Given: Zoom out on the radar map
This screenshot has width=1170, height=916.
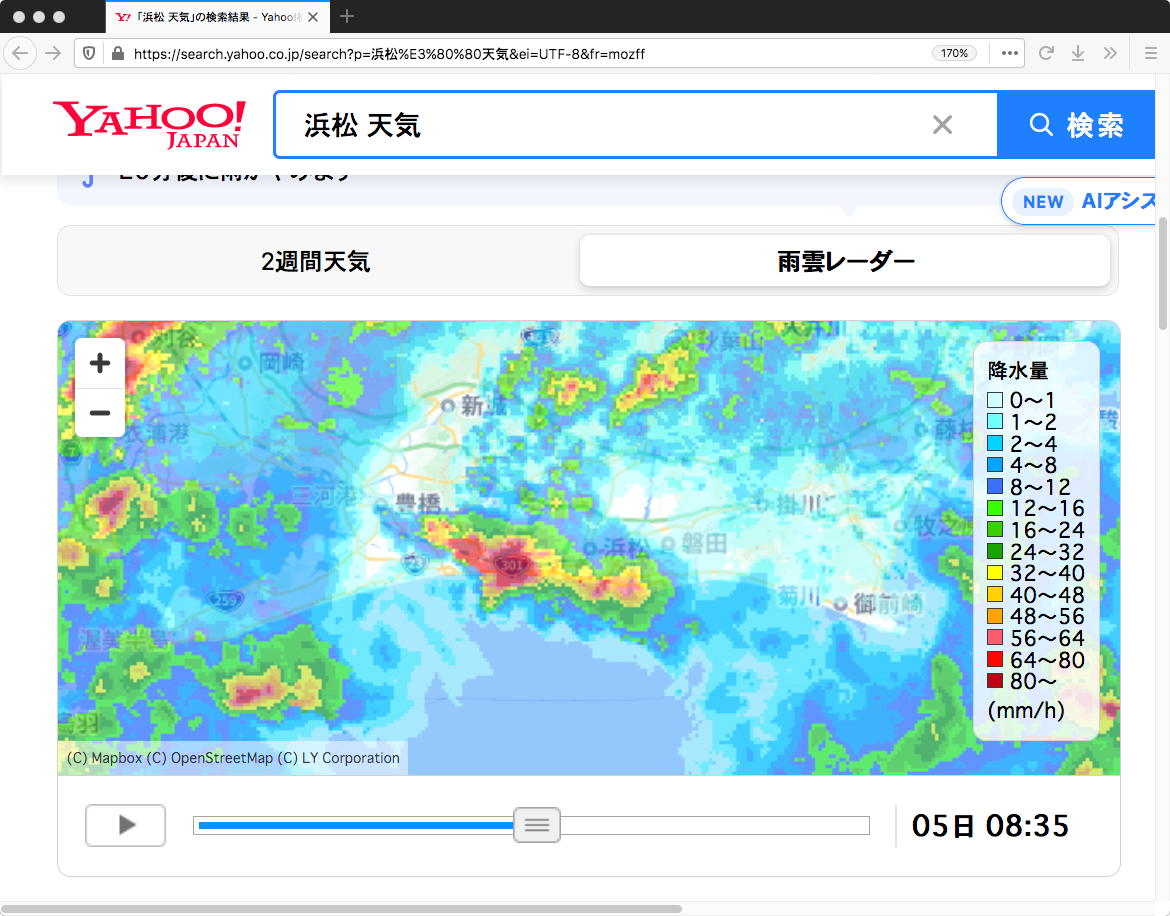Looking at the screenshot, I should click(100, 412).
